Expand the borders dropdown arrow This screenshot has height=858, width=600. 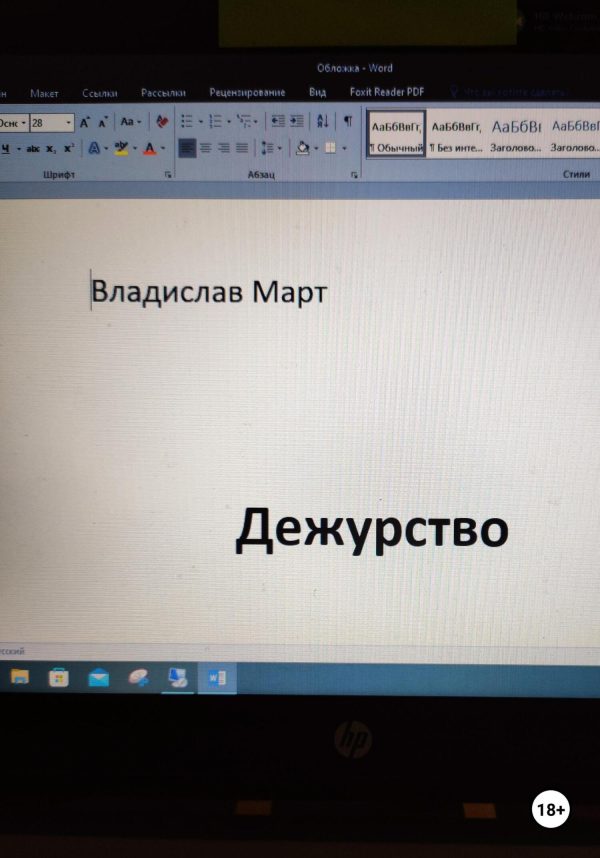click(x=344, y=148)
